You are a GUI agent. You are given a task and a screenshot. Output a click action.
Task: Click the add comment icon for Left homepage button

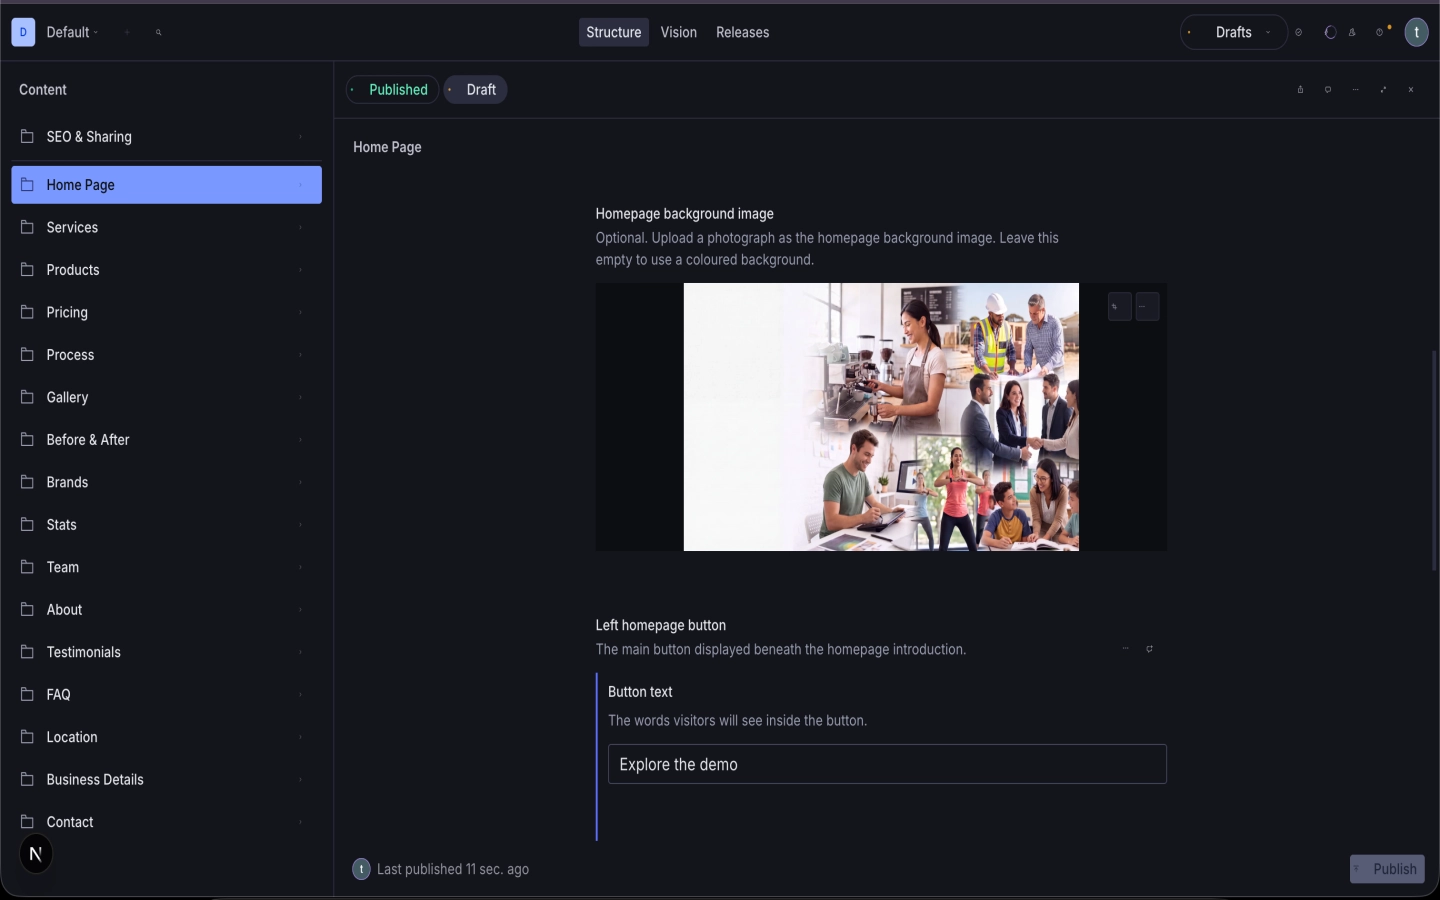[1149, 648]
